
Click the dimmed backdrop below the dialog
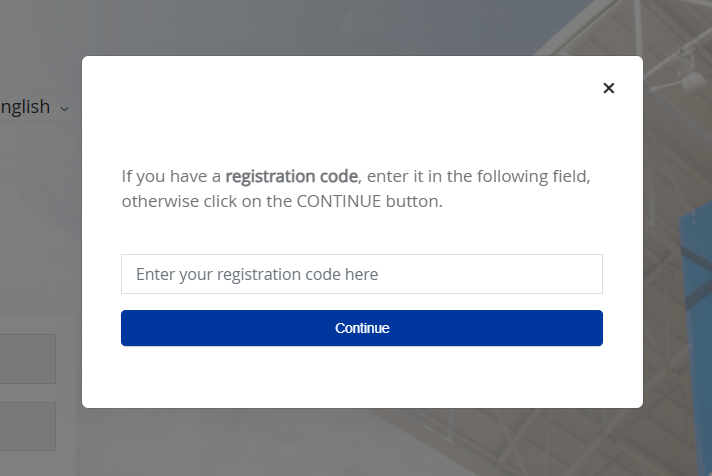click(x=360, y=442)
